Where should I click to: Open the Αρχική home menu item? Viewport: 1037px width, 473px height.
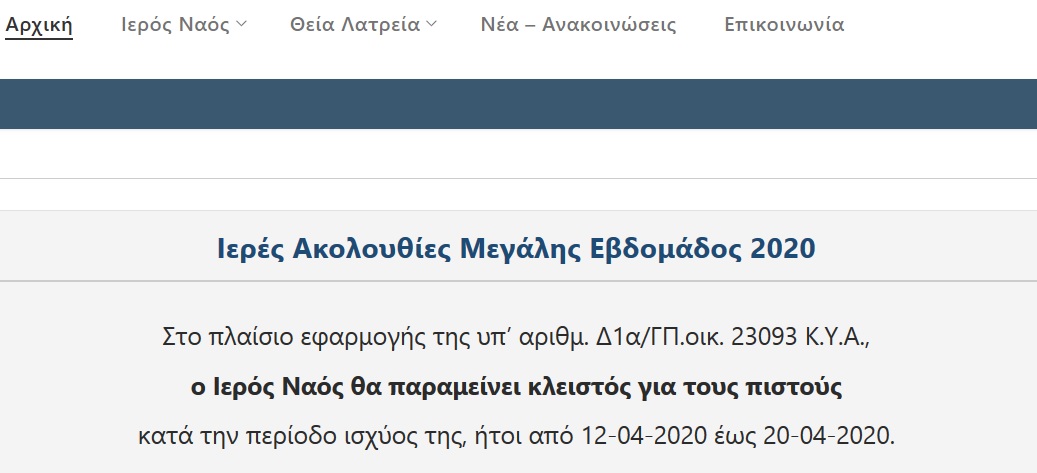click(39, 25)
